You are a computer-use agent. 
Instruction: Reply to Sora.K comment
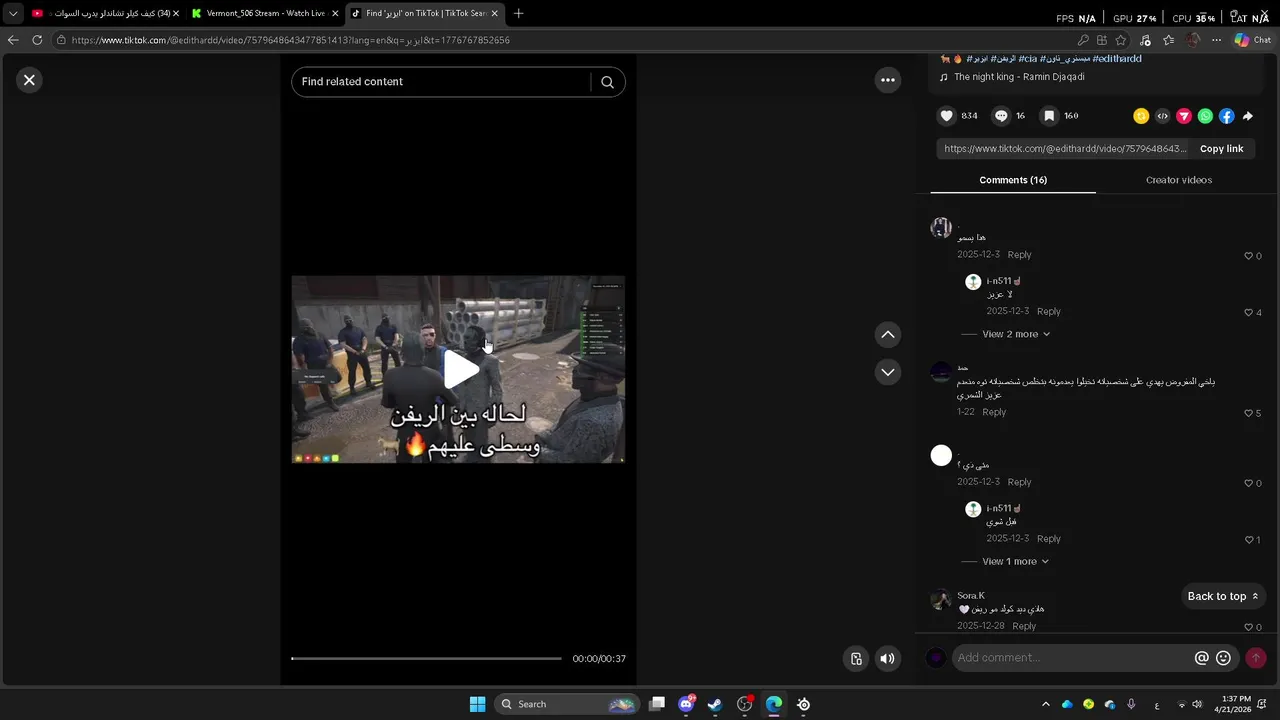click(1024, 626)
